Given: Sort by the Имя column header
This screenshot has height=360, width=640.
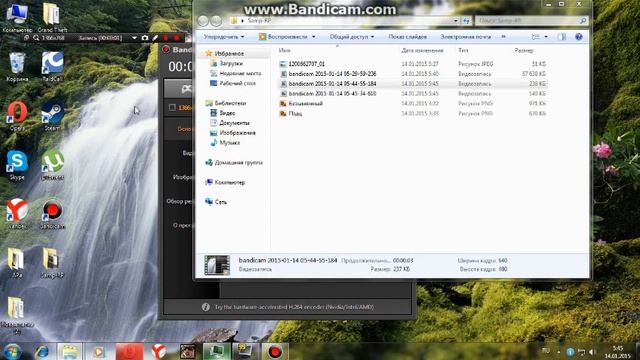Looking at the screenshot, I should point(284,50).
